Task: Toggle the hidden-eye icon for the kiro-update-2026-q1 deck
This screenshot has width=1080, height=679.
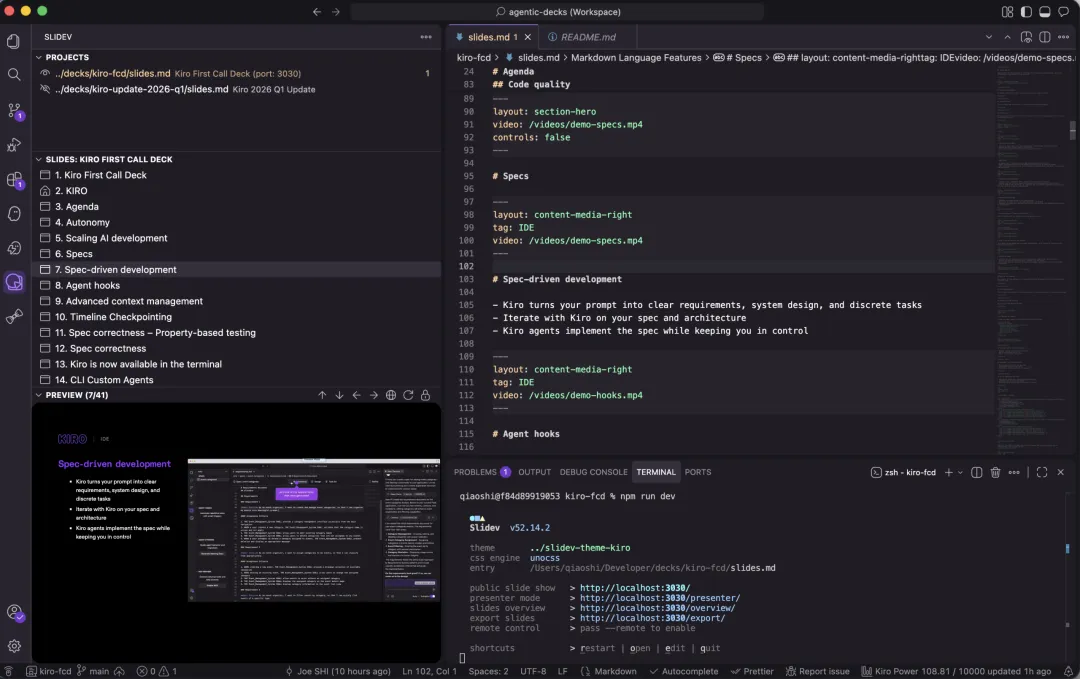Action: 45,89
